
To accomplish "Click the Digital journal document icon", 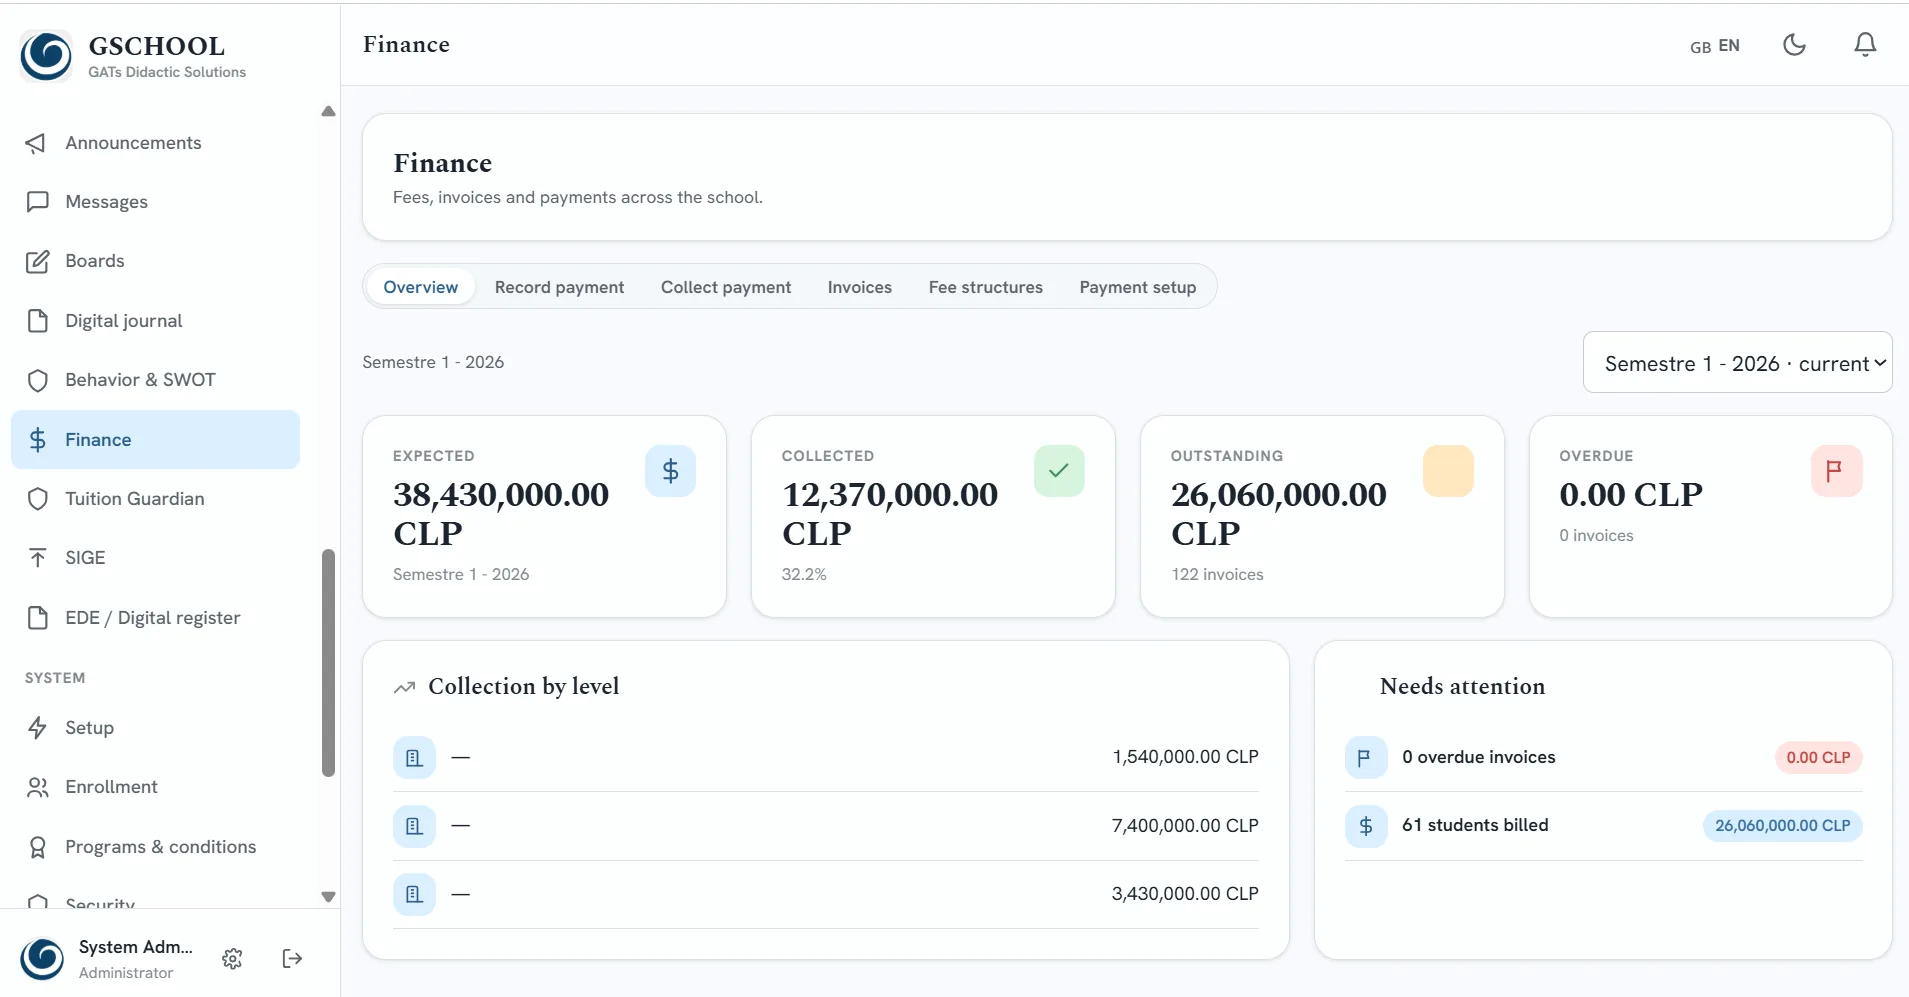I will 37,321.
